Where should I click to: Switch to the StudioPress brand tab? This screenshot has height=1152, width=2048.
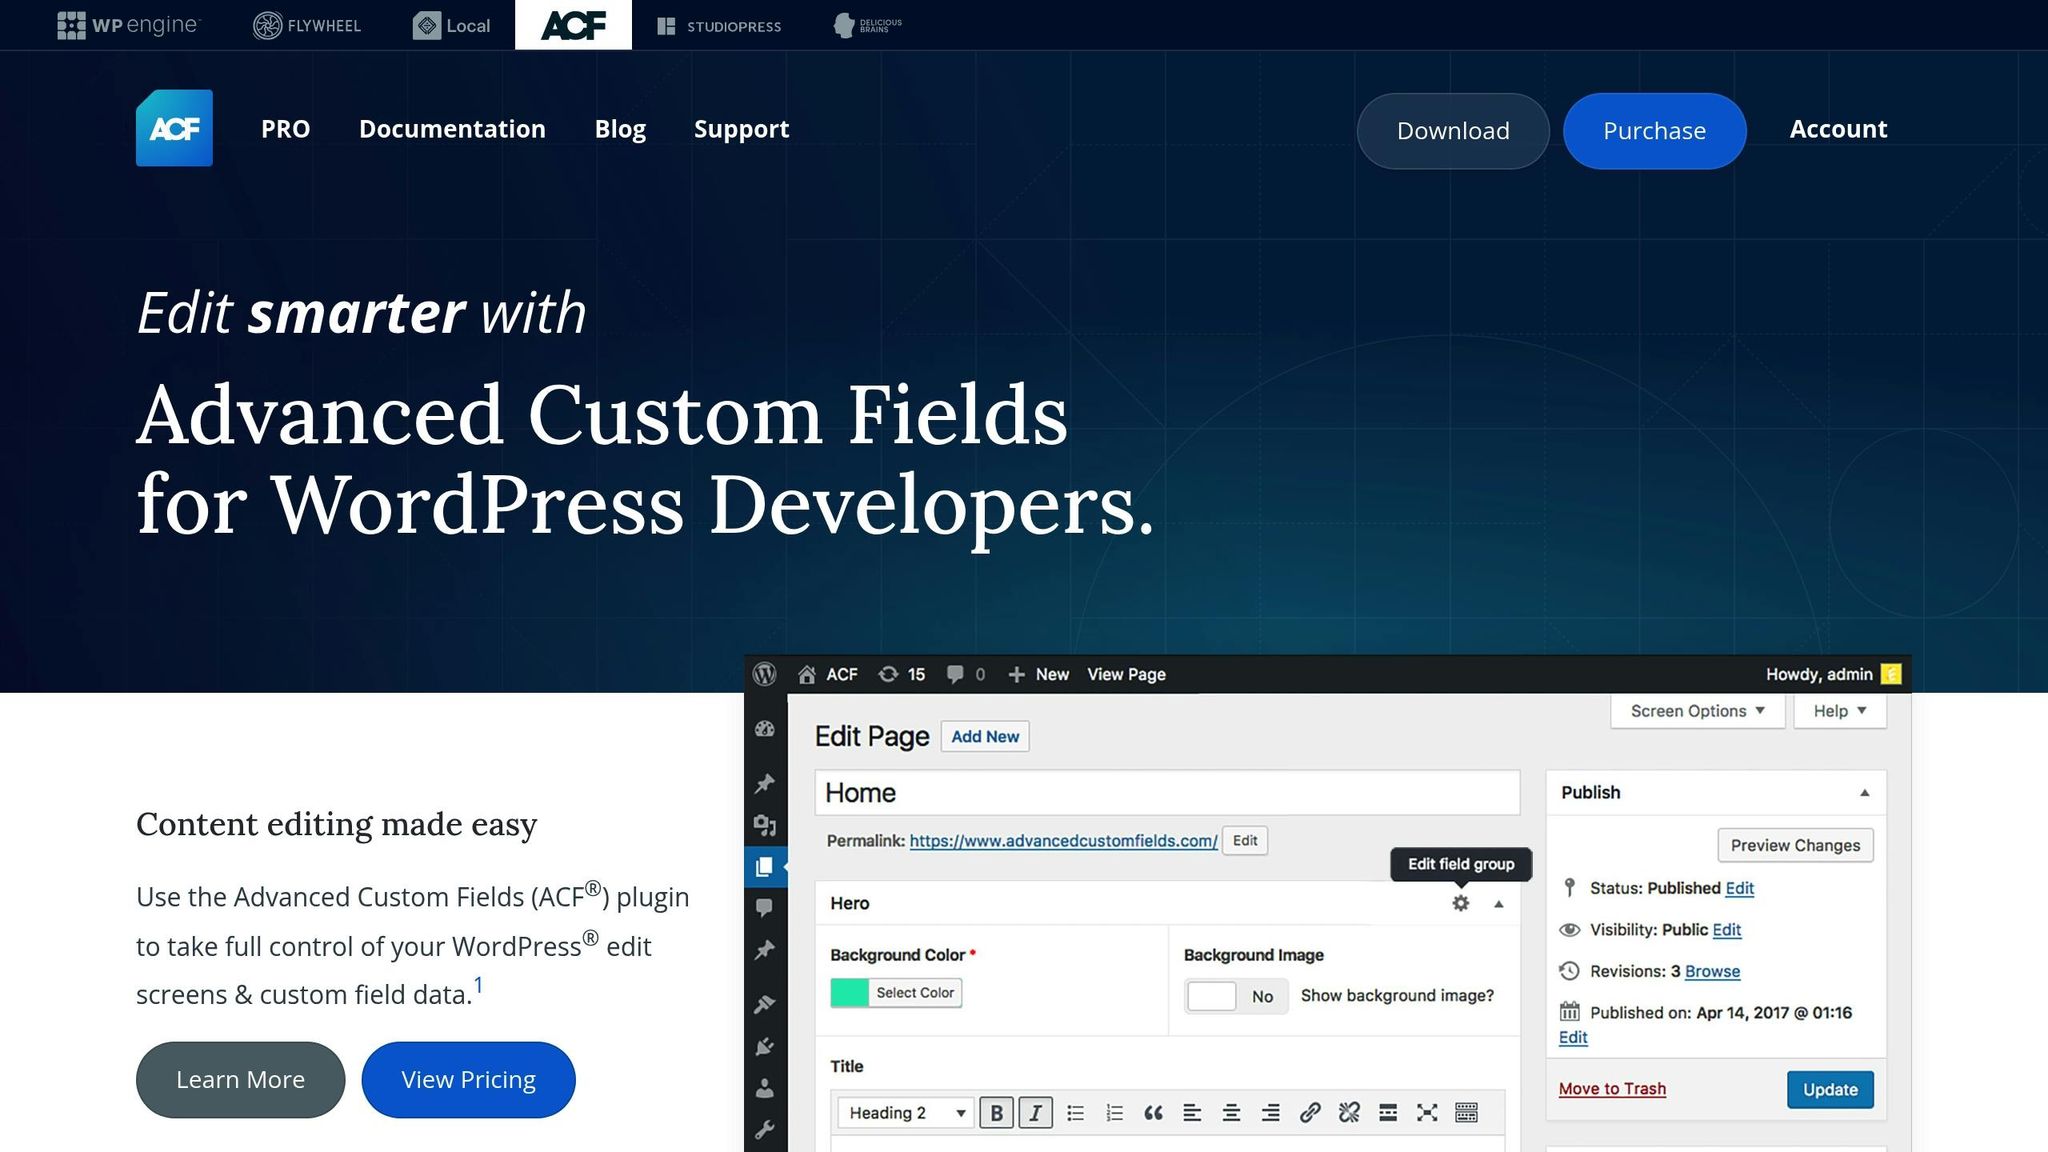point(719,26)
